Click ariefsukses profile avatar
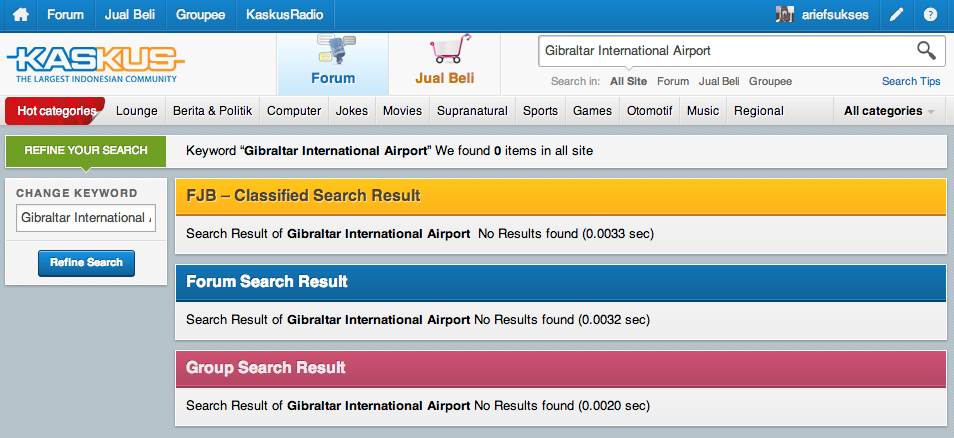This screenshot has height=438, width=954. pyautogui.click(x=784, y=15)
